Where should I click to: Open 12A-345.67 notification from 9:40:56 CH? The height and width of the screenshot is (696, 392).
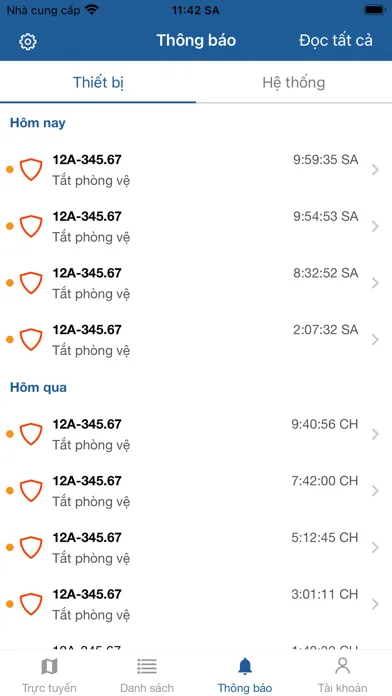pos(196,434)
